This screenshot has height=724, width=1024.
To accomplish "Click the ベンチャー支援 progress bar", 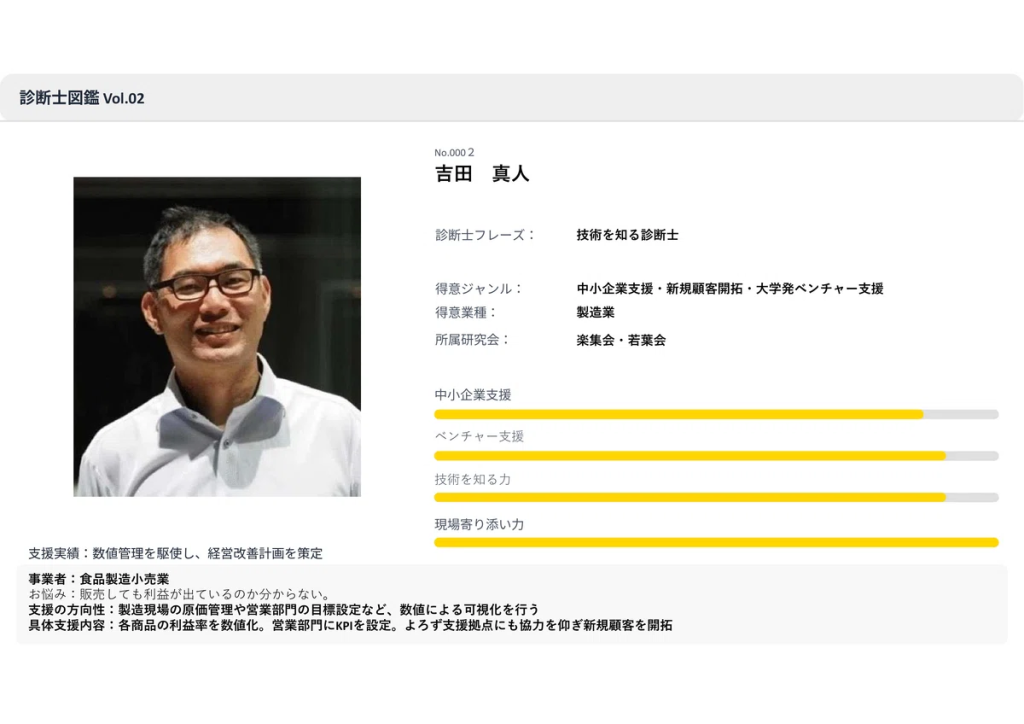I will [690, 456].
